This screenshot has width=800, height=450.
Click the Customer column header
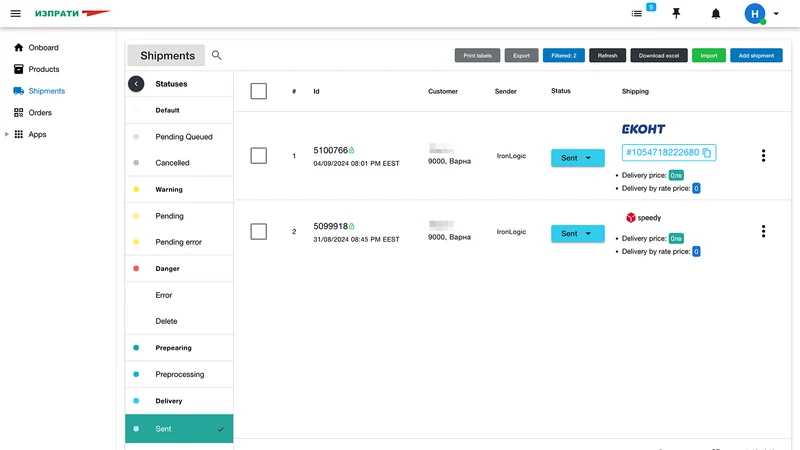[442, 91]
